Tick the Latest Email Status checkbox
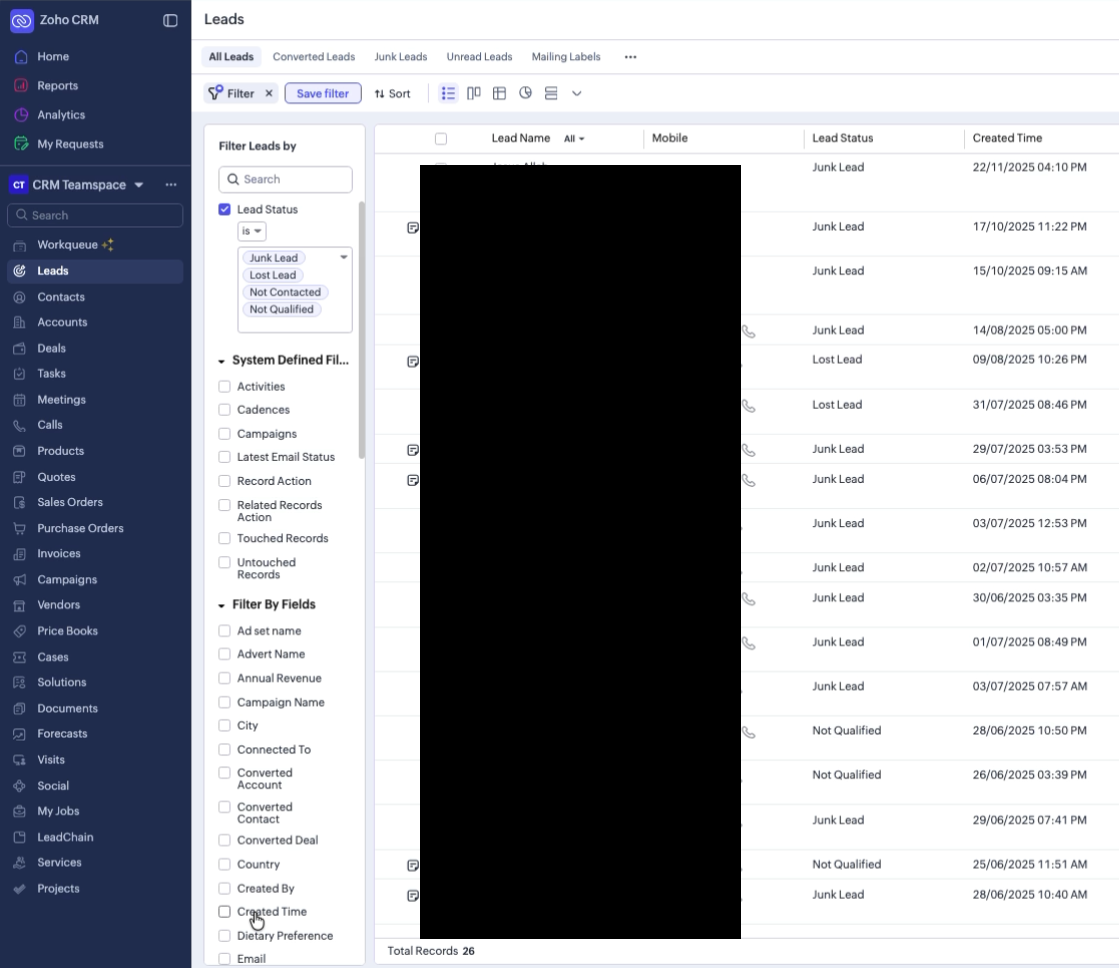The height and width of the screenshot is (968, 1119). pos(225,457)
